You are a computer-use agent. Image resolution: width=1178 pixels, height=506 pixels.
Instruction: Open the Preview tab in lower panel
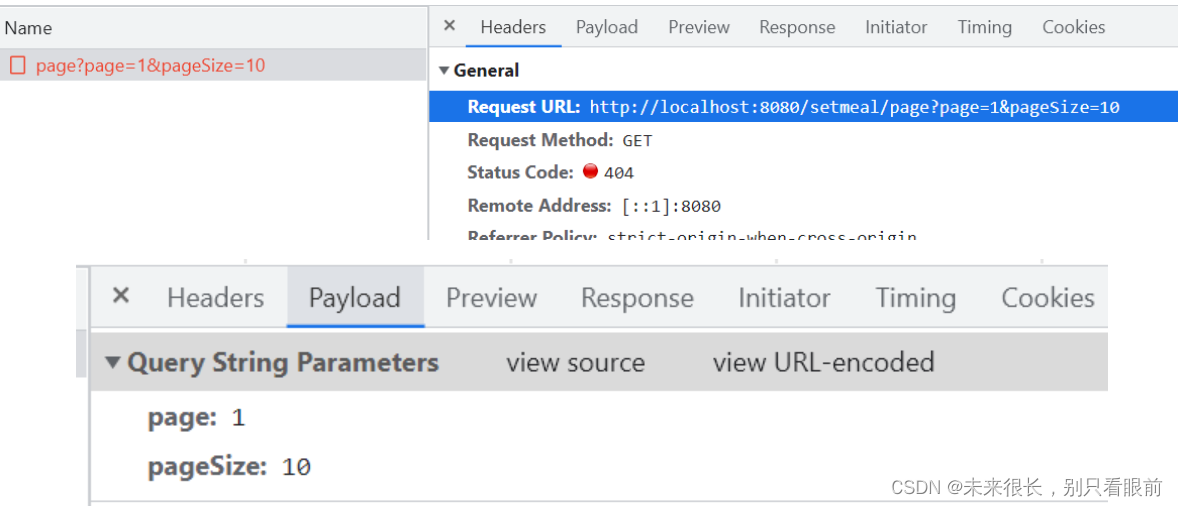(491, 298)
